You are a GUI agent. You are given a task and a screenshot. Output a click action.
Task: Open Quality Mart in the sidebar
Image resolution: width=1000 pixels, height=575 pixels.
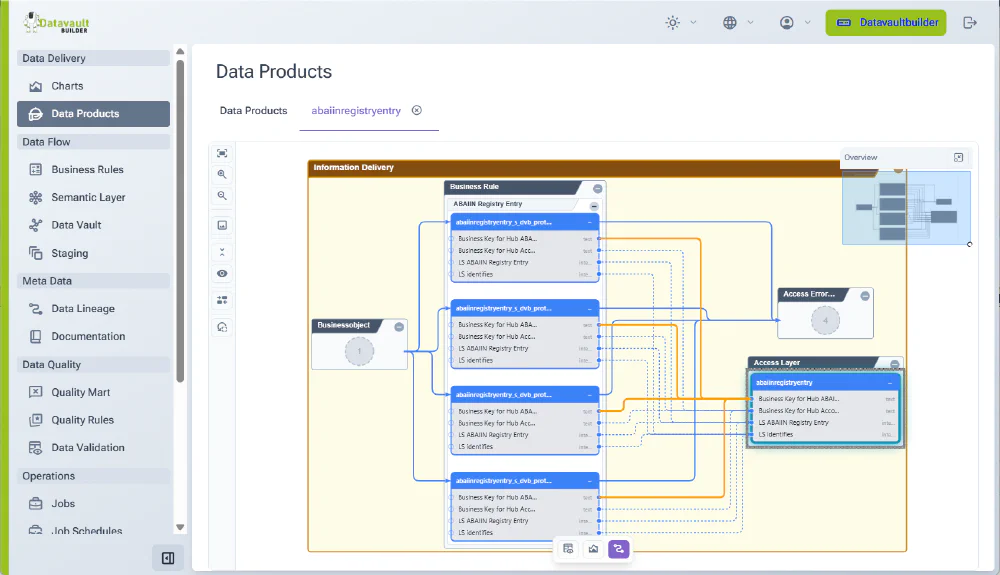[93, 393]
